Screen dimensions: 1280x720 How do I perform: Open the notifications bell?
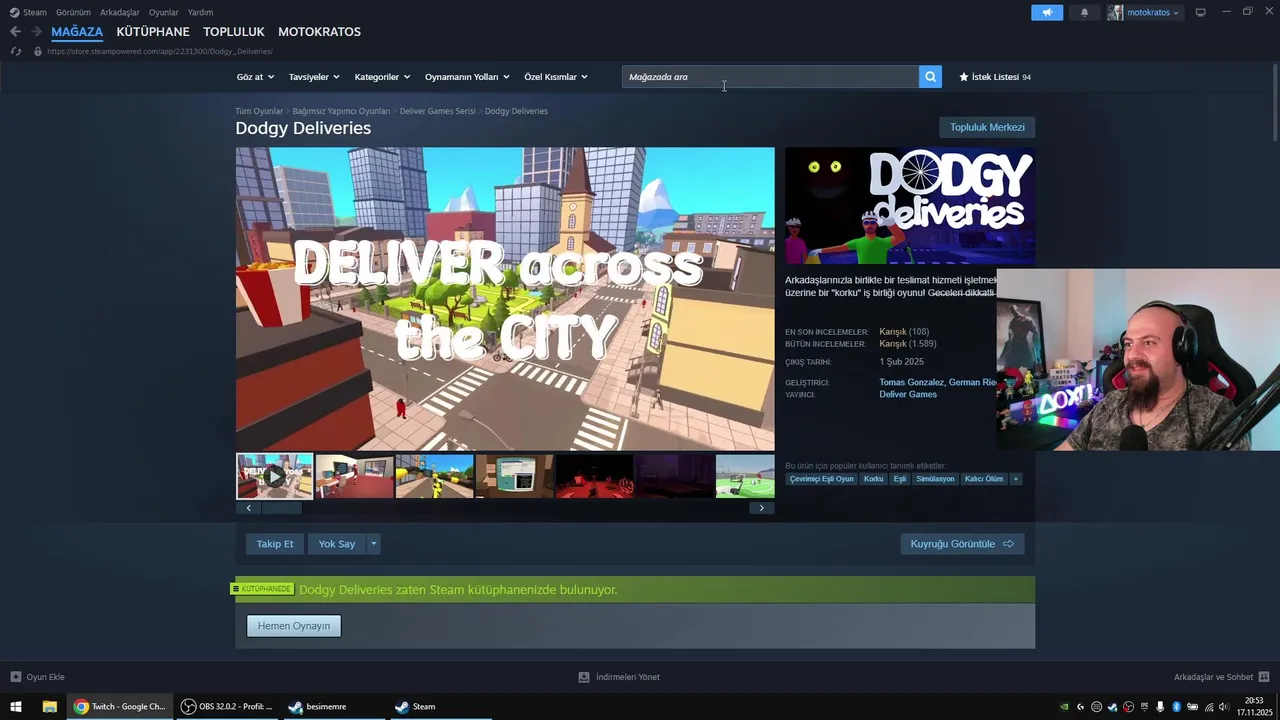coord(1084,12)
